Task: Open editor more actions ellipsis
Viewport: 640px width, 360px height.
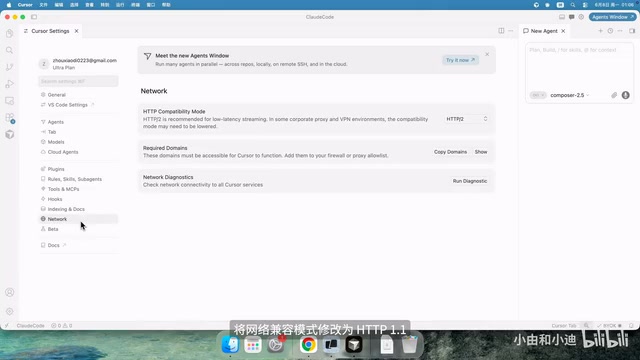Action: tap(511, 31)
